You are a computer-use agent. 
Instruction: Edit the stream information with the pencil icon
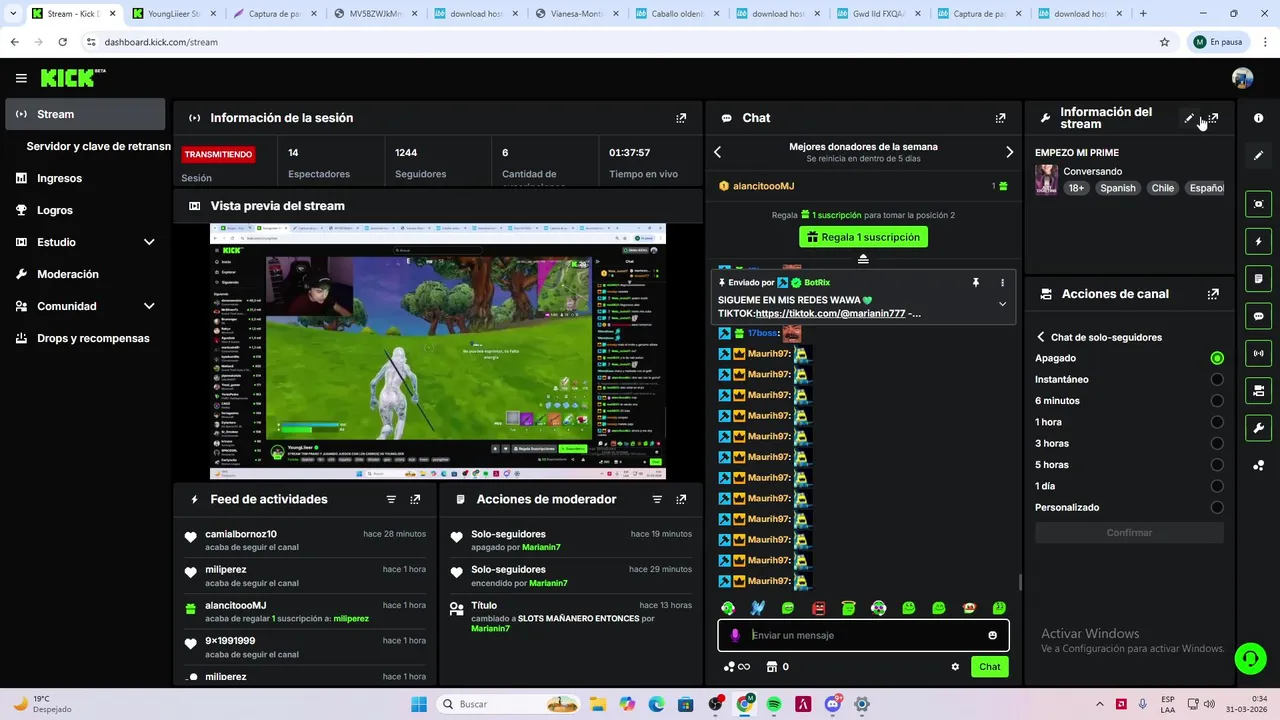(1189, 118)
